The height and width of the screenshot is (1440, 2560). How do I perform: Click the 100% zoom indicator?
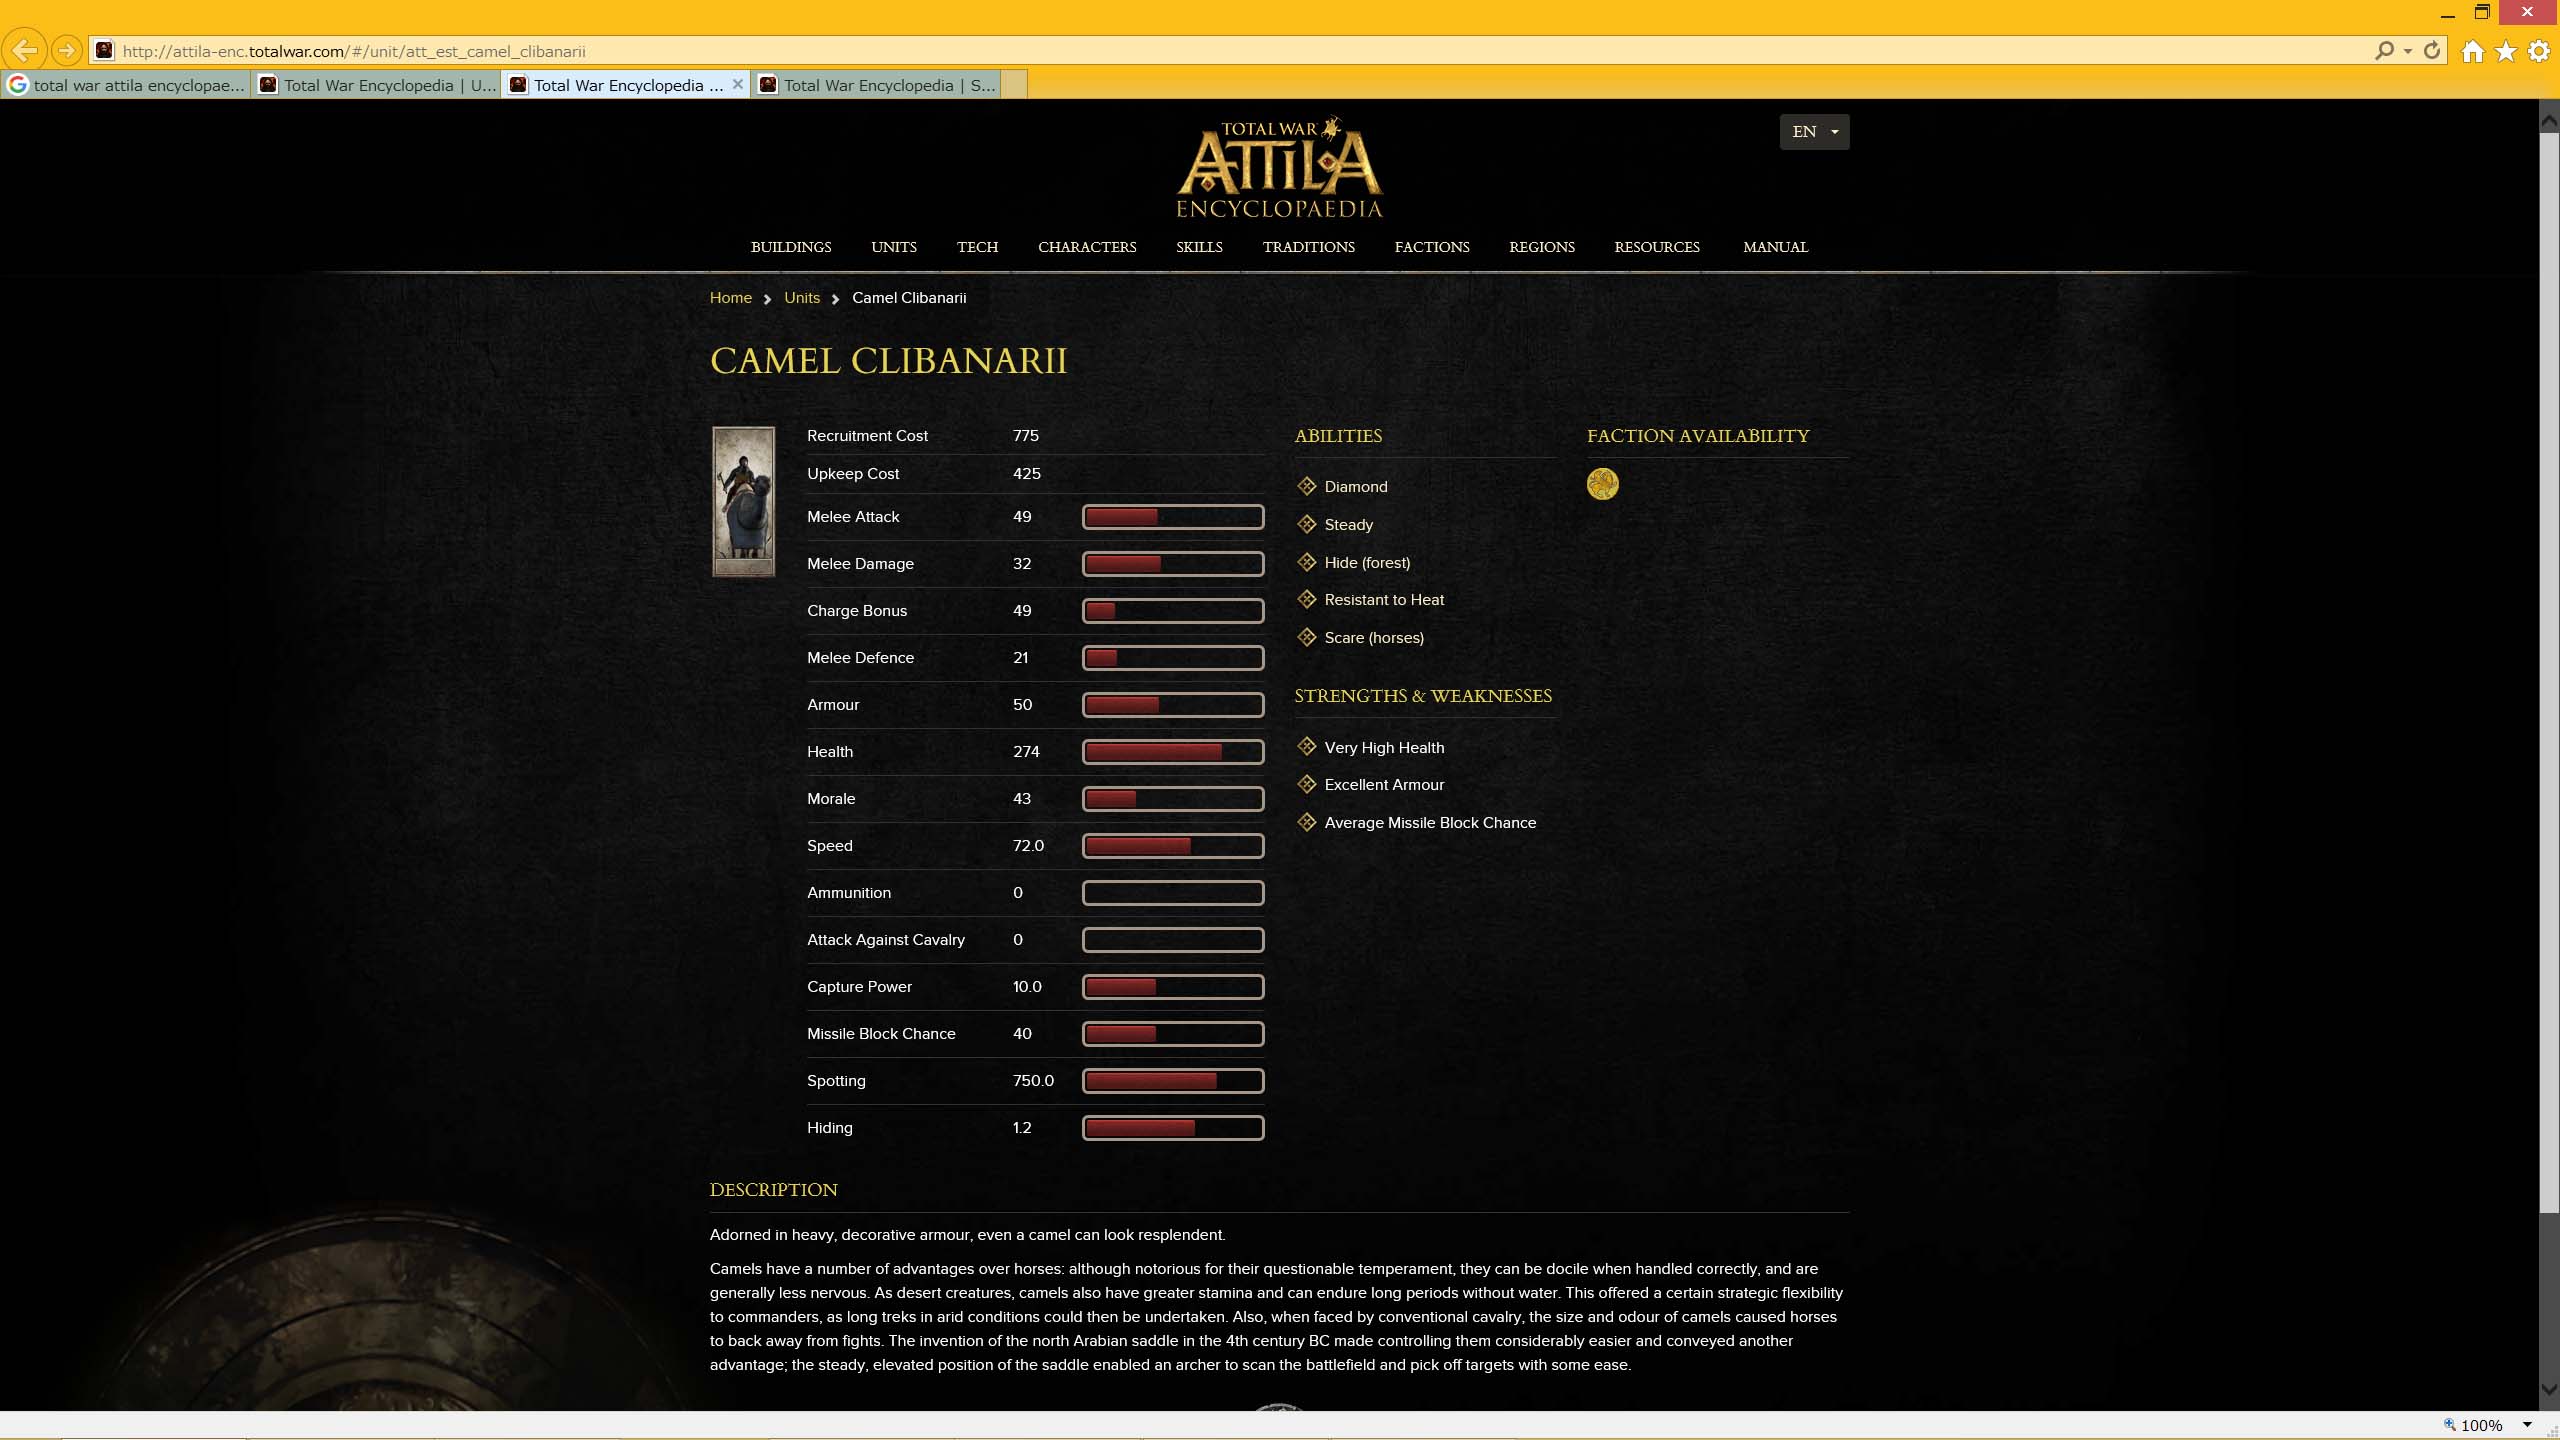[2481, 1425]
